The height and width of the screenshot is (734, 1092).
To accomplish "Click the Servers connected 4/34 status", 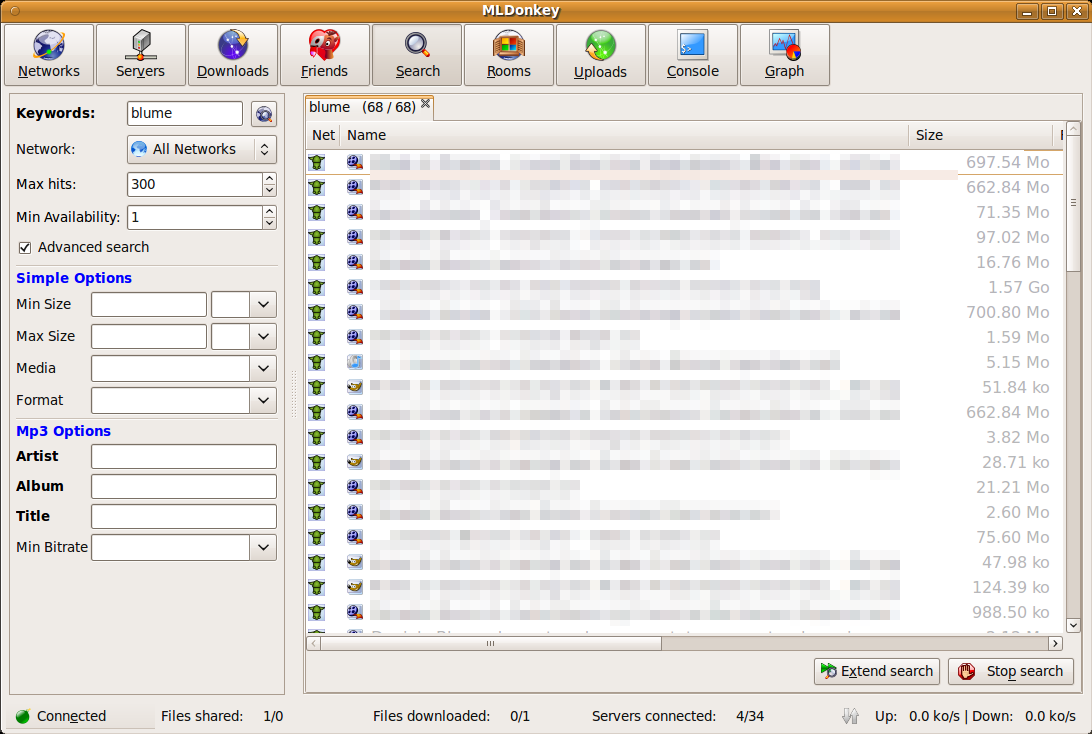I will (678, 716).
